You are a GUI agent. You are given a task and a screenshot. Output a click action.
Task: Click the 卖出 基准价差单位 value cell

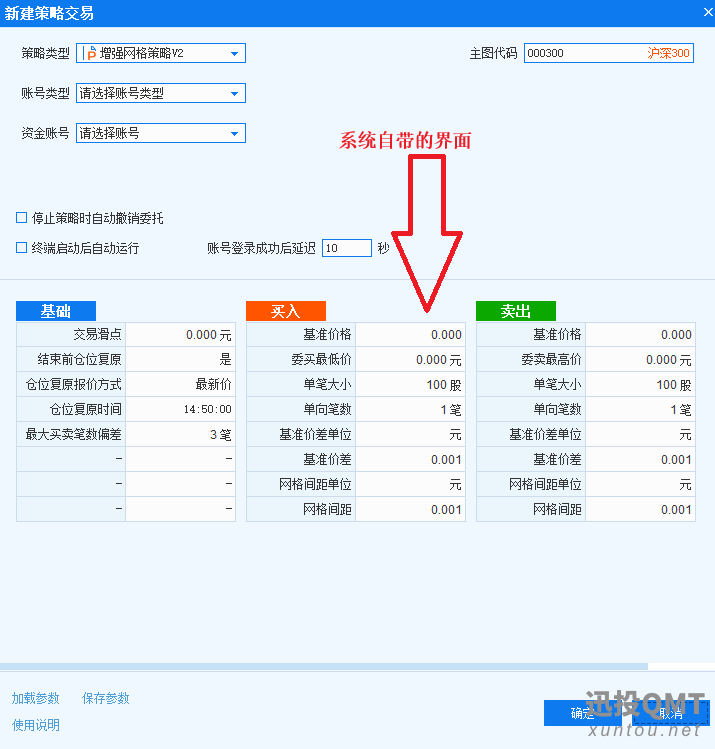tap(640, 435)
